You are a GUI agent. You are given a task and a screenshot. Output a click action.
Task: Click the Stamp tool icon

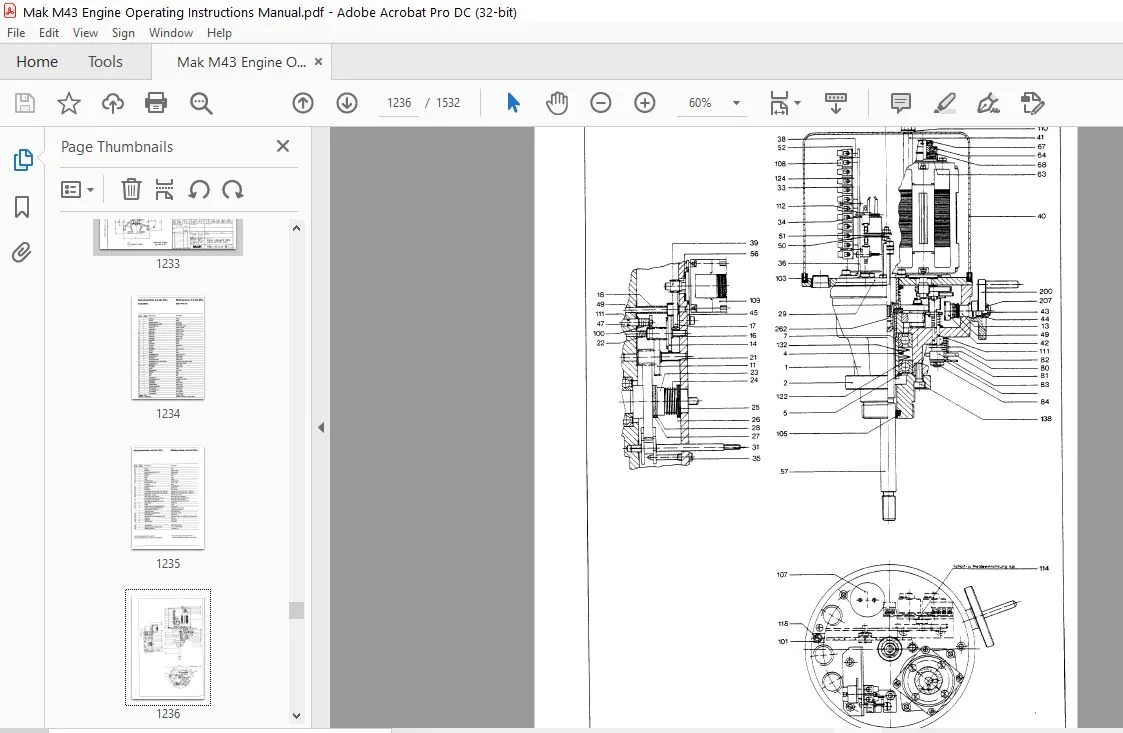pyautogui.click(x=1032, y=103)
